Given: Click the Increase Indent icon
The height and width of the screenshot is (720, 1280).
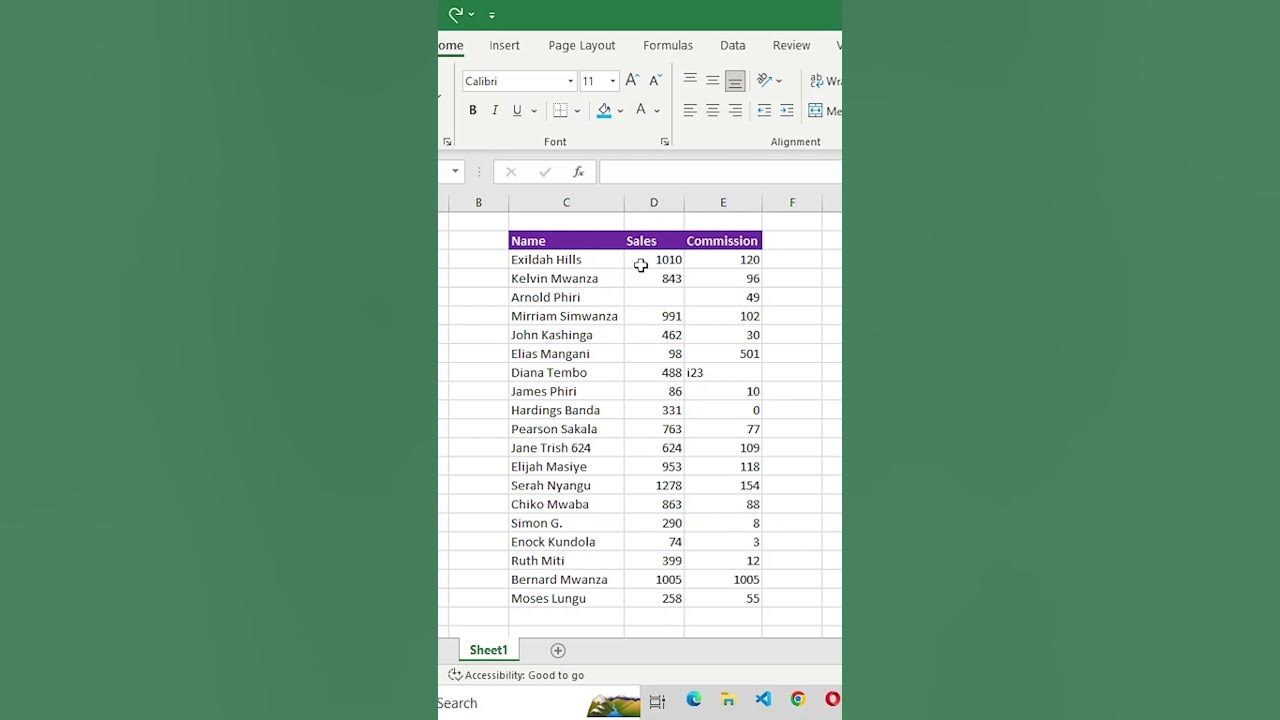Looking at the screenshot, I should (787, 111).
